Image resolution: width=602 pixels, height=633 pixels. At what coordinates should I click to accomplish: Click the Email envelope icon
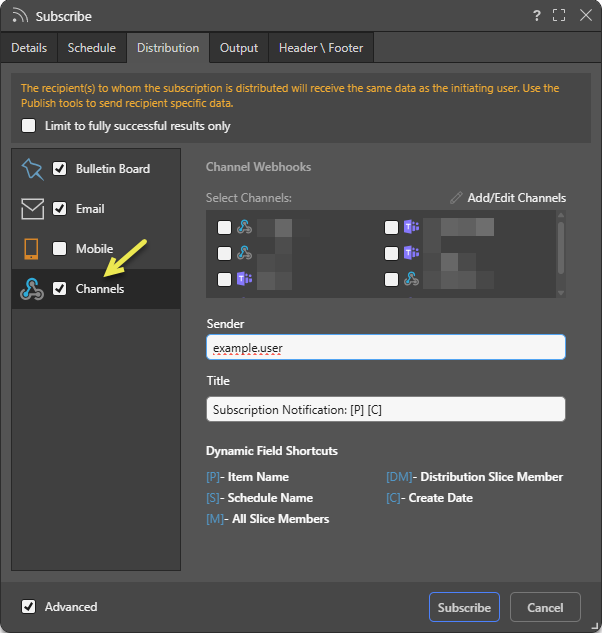[32, 209]
